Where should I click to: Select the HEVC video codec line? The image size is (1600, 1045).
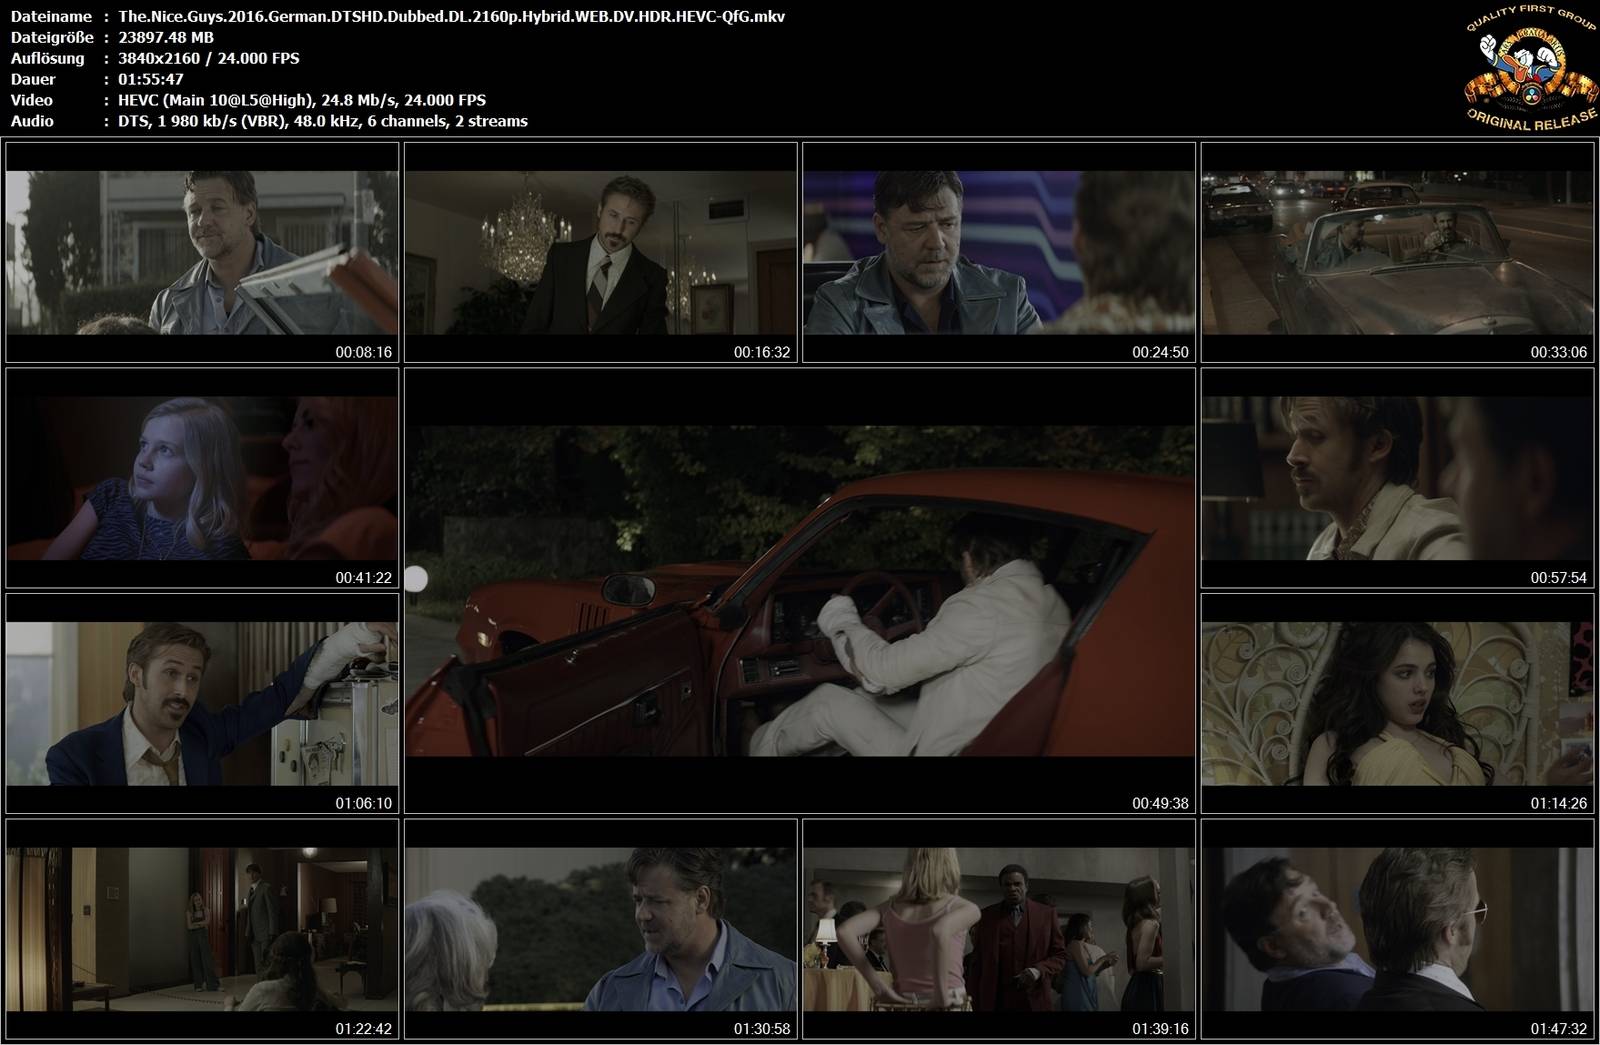pos(302,100)
